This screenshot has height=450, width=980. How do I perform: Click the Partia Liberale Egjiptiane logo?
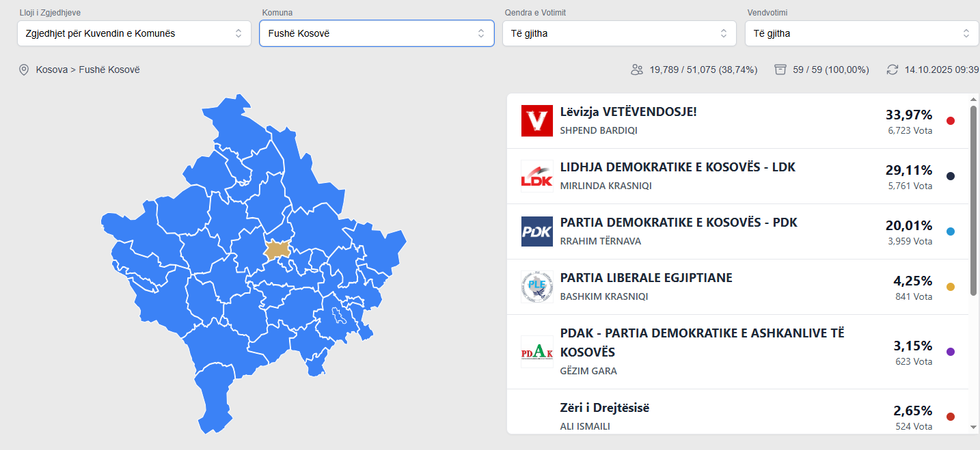coord(537,287)
